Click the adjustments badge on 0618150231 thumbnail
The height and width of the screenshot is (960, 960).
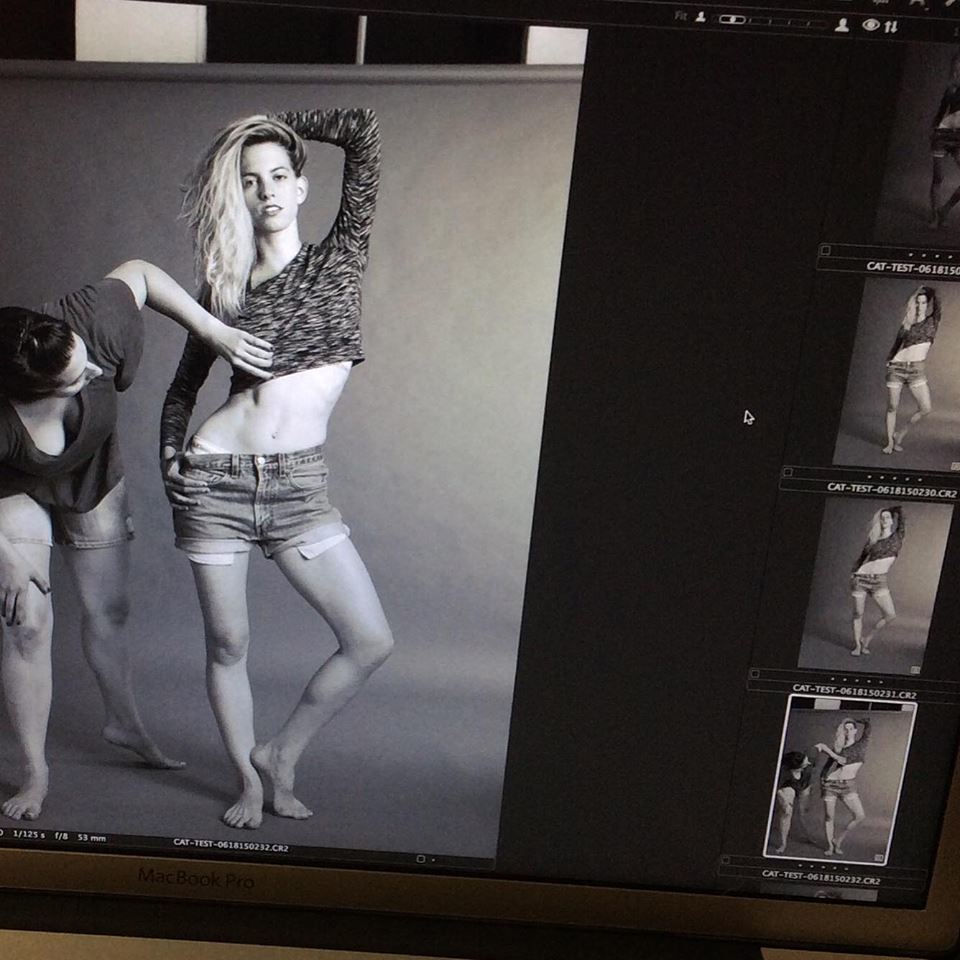[915, 669]
